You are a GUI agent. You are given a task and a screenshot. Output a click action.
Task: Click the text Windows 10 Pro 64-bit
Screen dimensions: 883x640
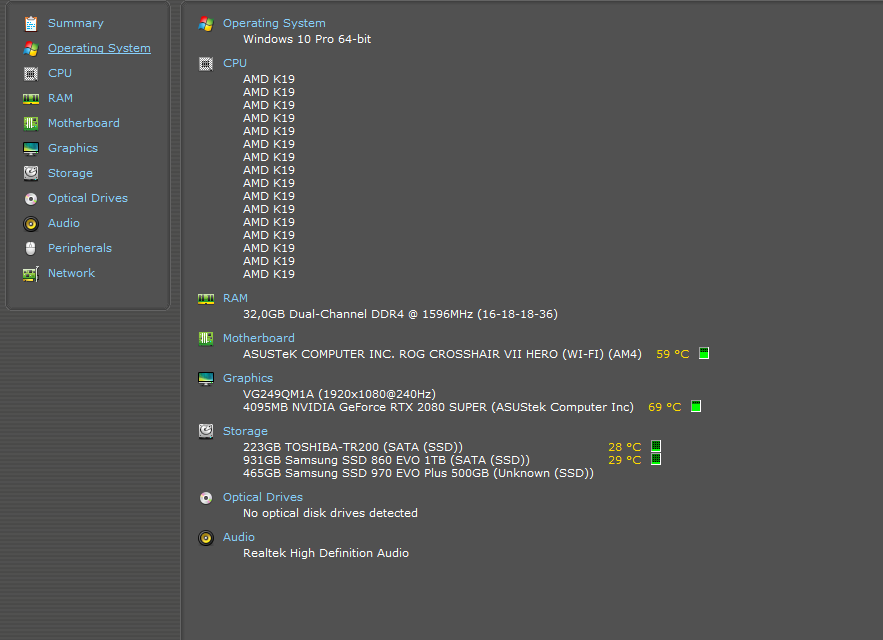click(x=307, y=39)
